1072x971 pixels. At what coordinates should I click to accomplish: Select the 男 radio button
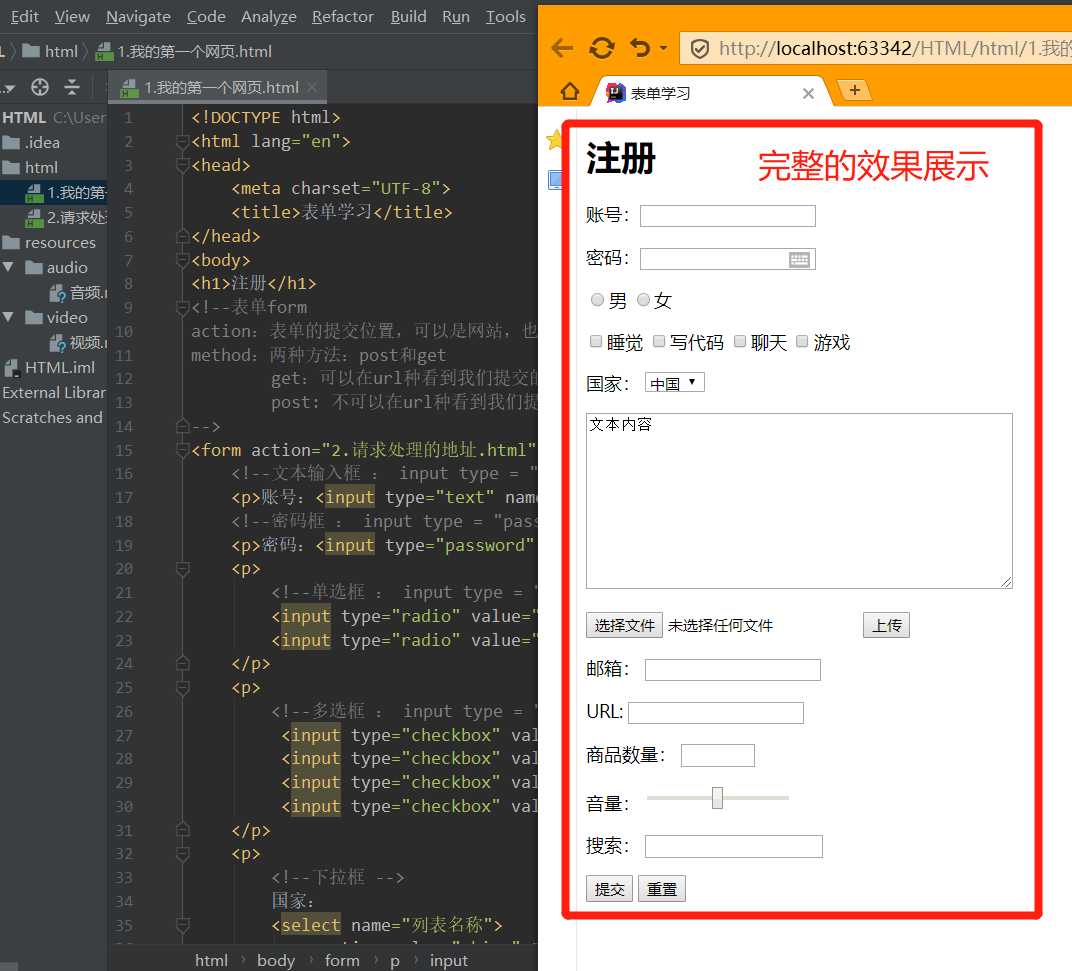click(597, 300)
